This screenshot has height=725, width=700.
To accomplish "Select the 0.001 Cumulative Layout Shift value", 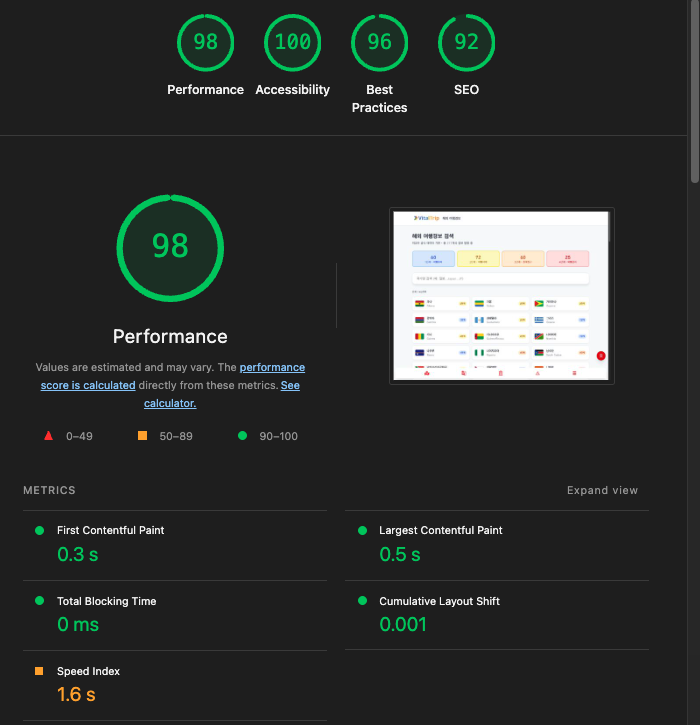I will pos(403,624).
